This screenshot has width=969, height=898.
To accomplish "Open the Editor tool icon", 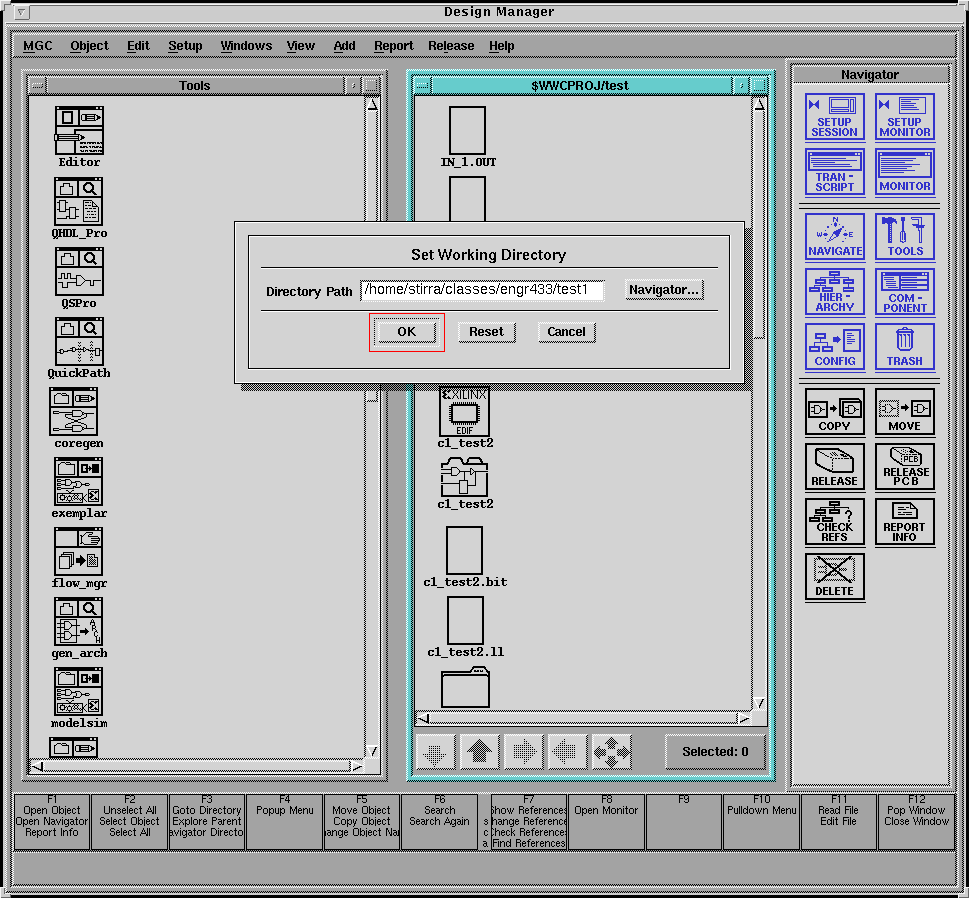I will pyautogui.click(x=79, y=131).
